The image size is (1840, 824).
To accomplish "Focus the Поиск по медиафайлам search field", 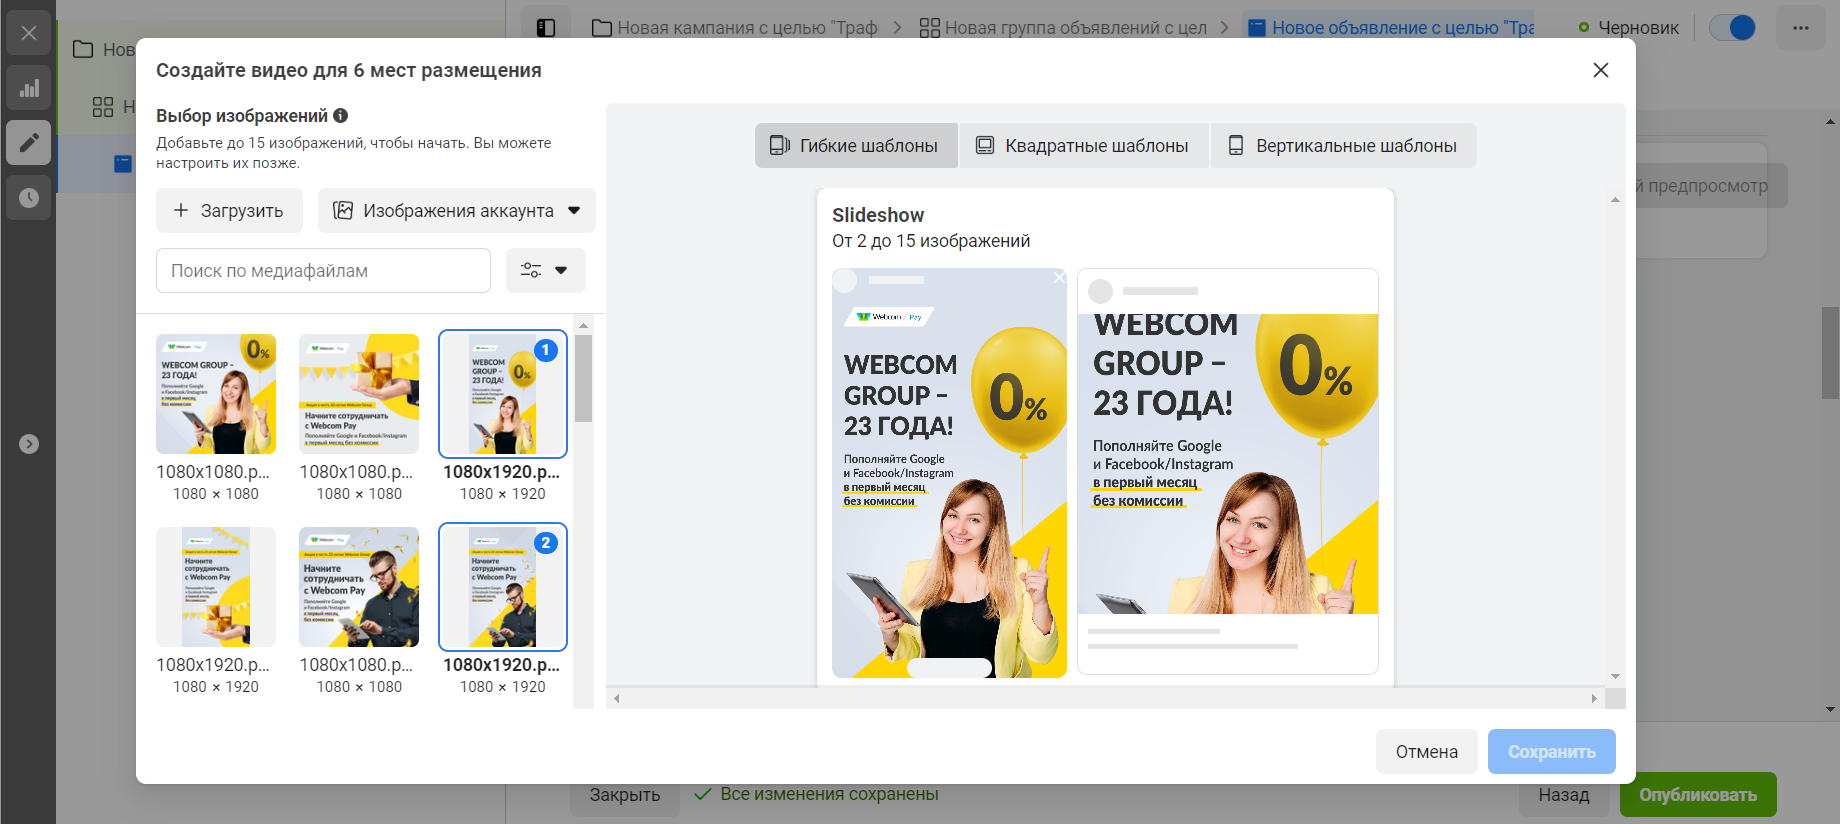I will click(x=323, y=271).
